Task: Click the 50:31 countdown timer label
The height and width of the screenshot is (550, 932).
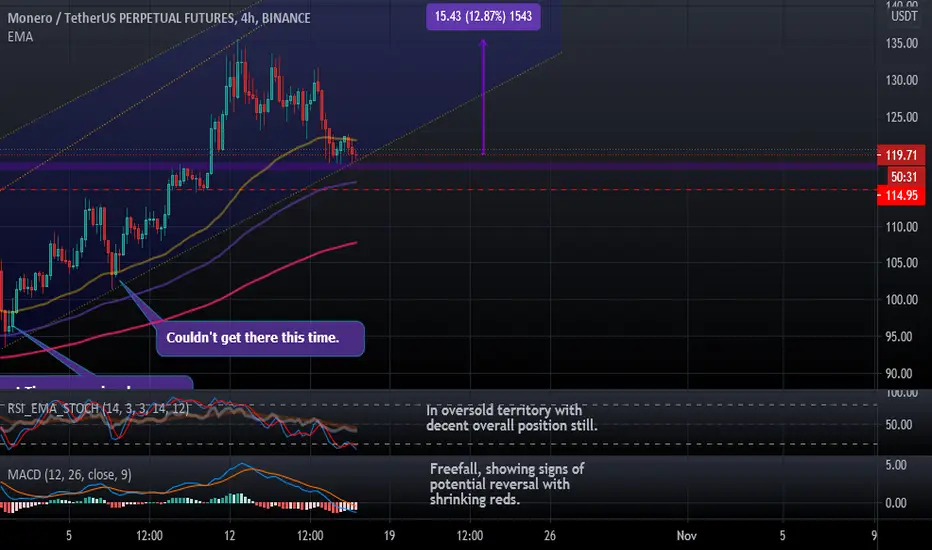Action: [x=906, y=177]
